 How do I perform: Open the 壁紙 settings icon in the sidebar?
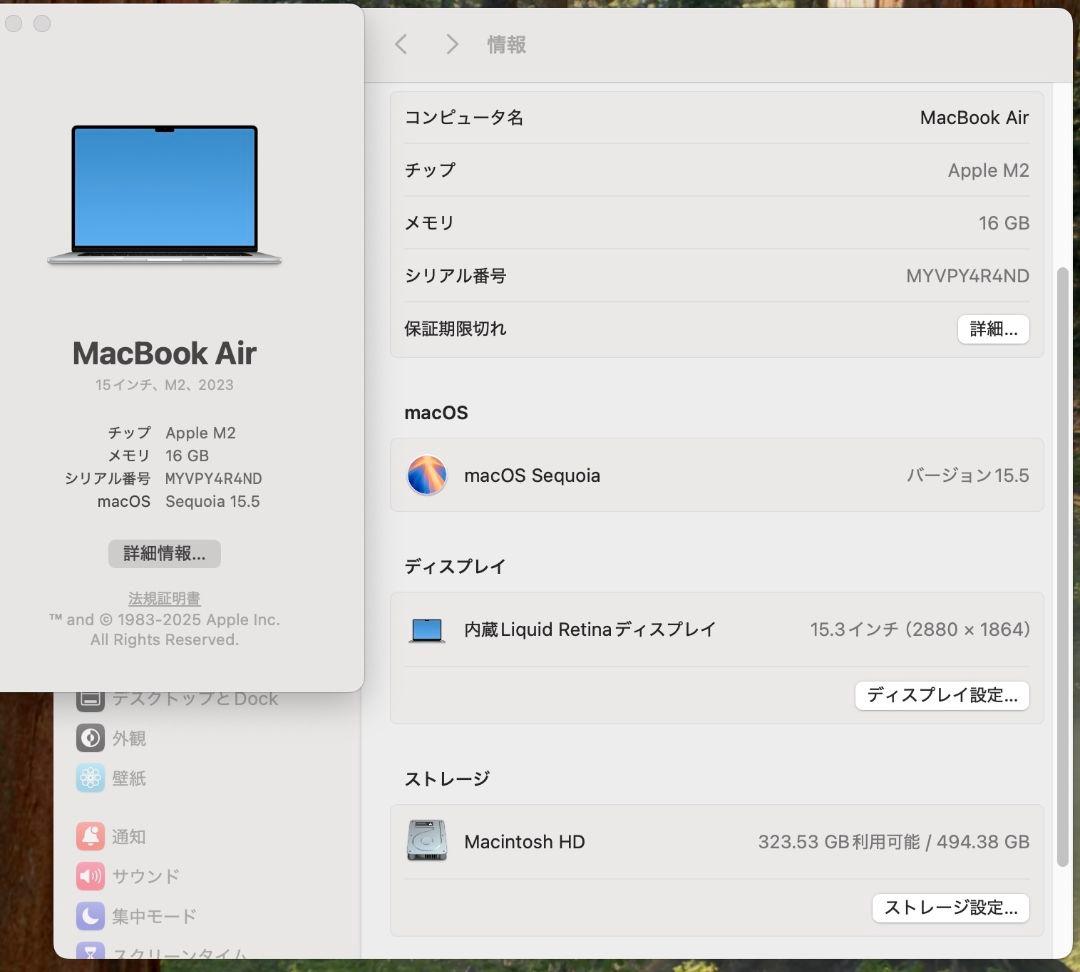click(90, 778)
